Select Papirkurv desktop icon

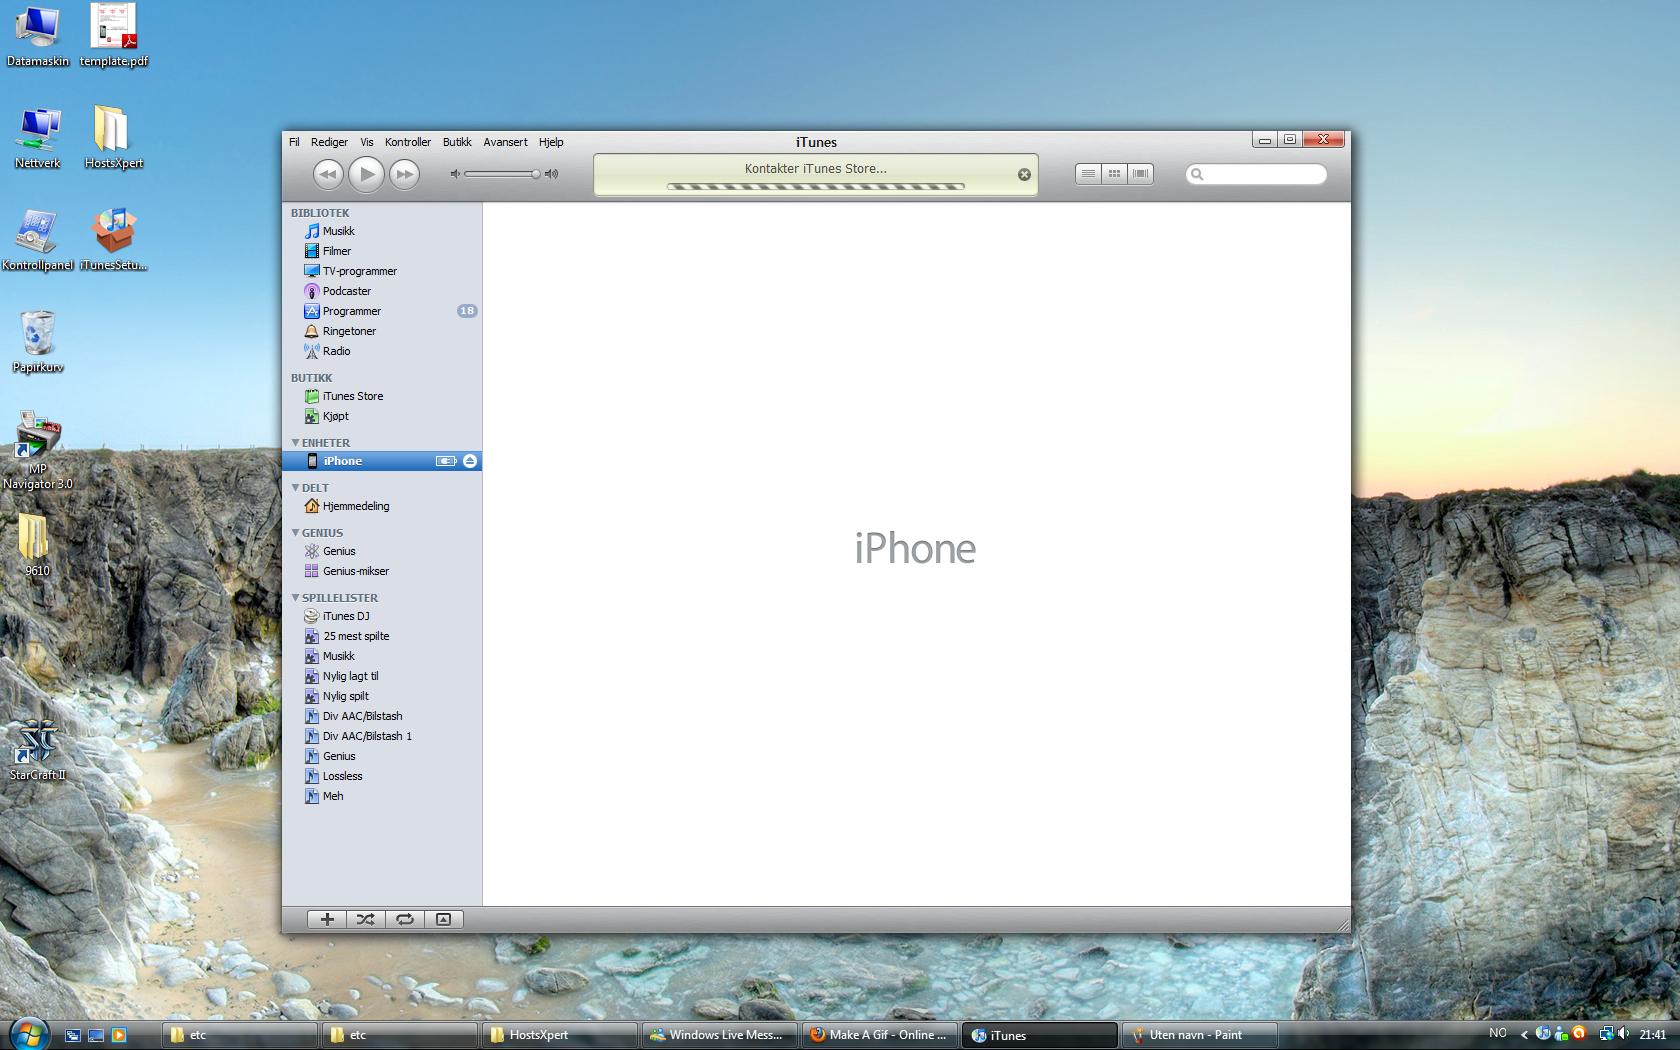click(x=38, y=341)
